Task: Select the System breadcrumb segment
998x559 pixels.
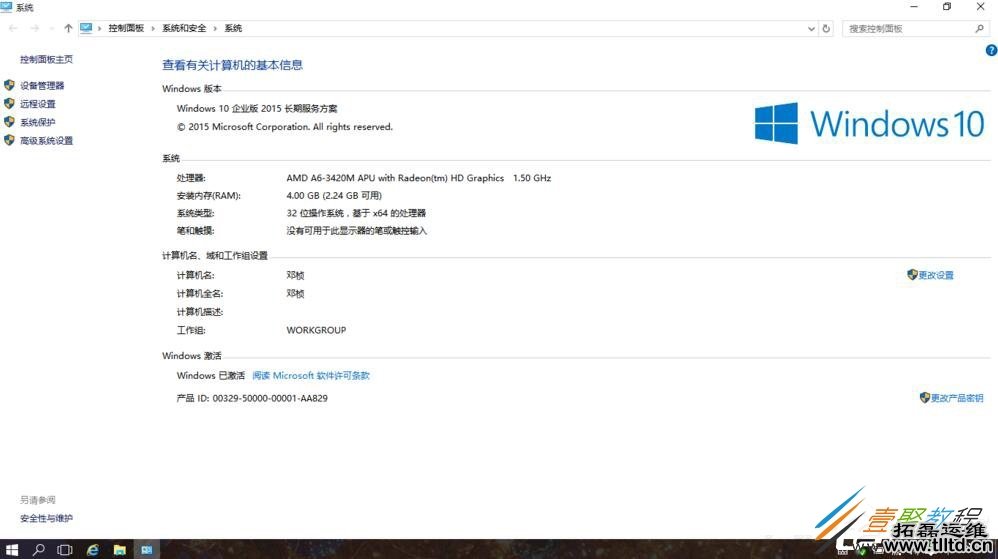Action: (233, 28)
